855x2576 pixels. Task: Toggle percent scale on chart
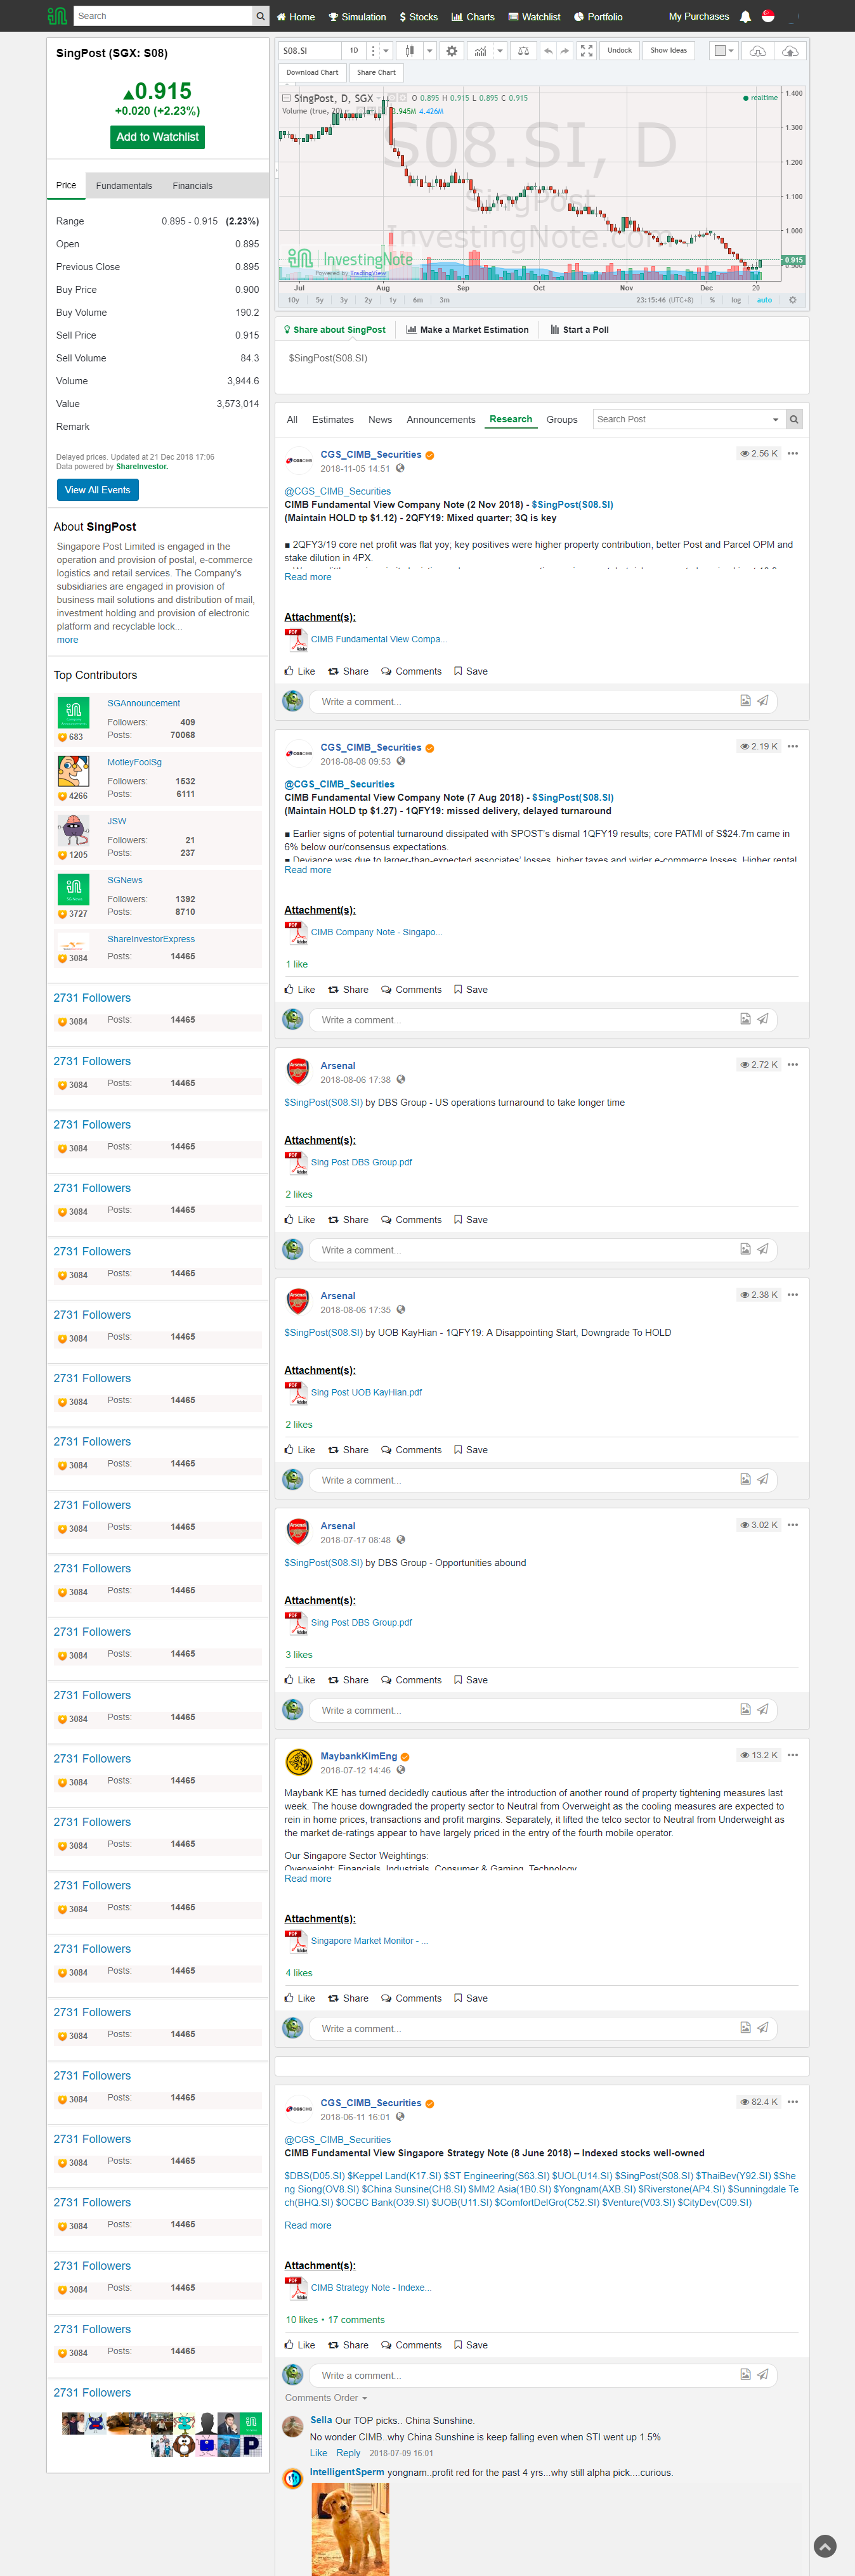point(712,300)
